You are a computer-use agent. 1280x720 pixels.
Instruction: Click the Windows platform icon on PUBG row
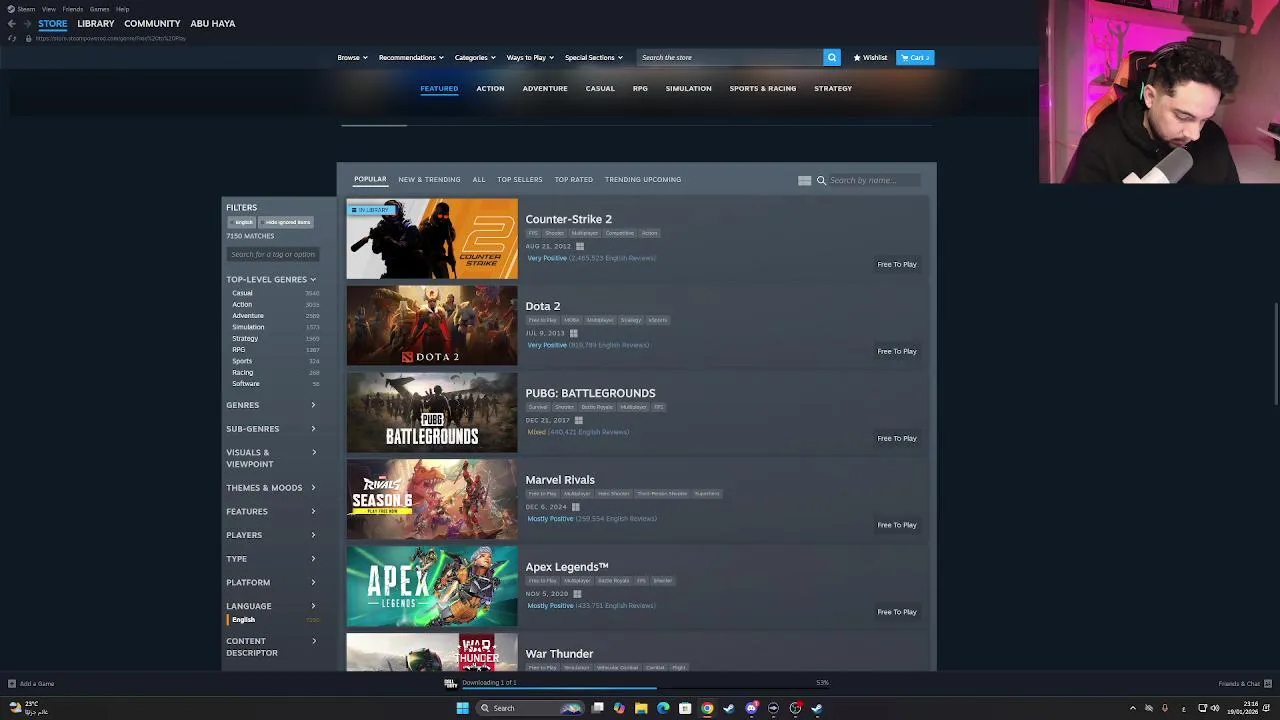pyautogui.click(x=578, y=420)
